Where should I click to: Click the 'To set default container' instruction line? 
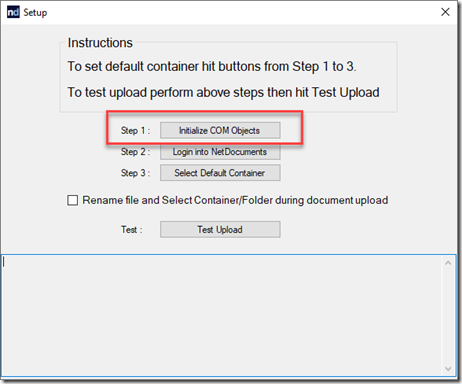(212, 66)
